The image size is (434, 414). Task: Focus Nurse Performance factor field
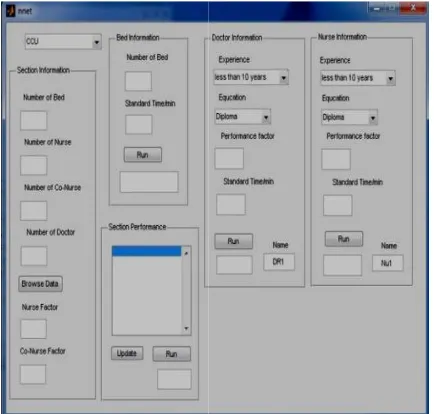[x=336, y=159]
